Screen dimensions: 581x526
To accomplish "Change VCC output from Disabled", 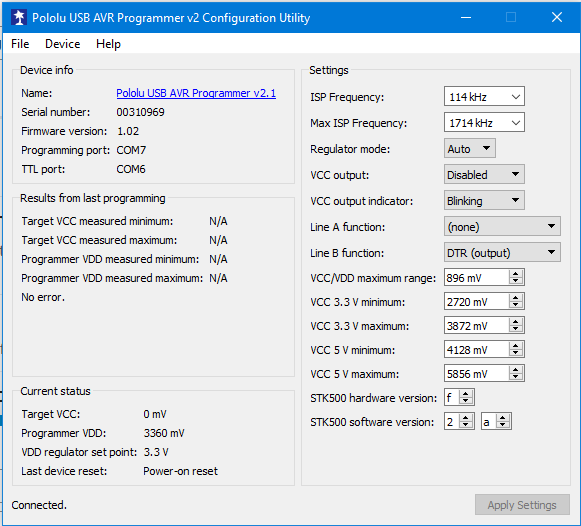I will pos(484,174).
